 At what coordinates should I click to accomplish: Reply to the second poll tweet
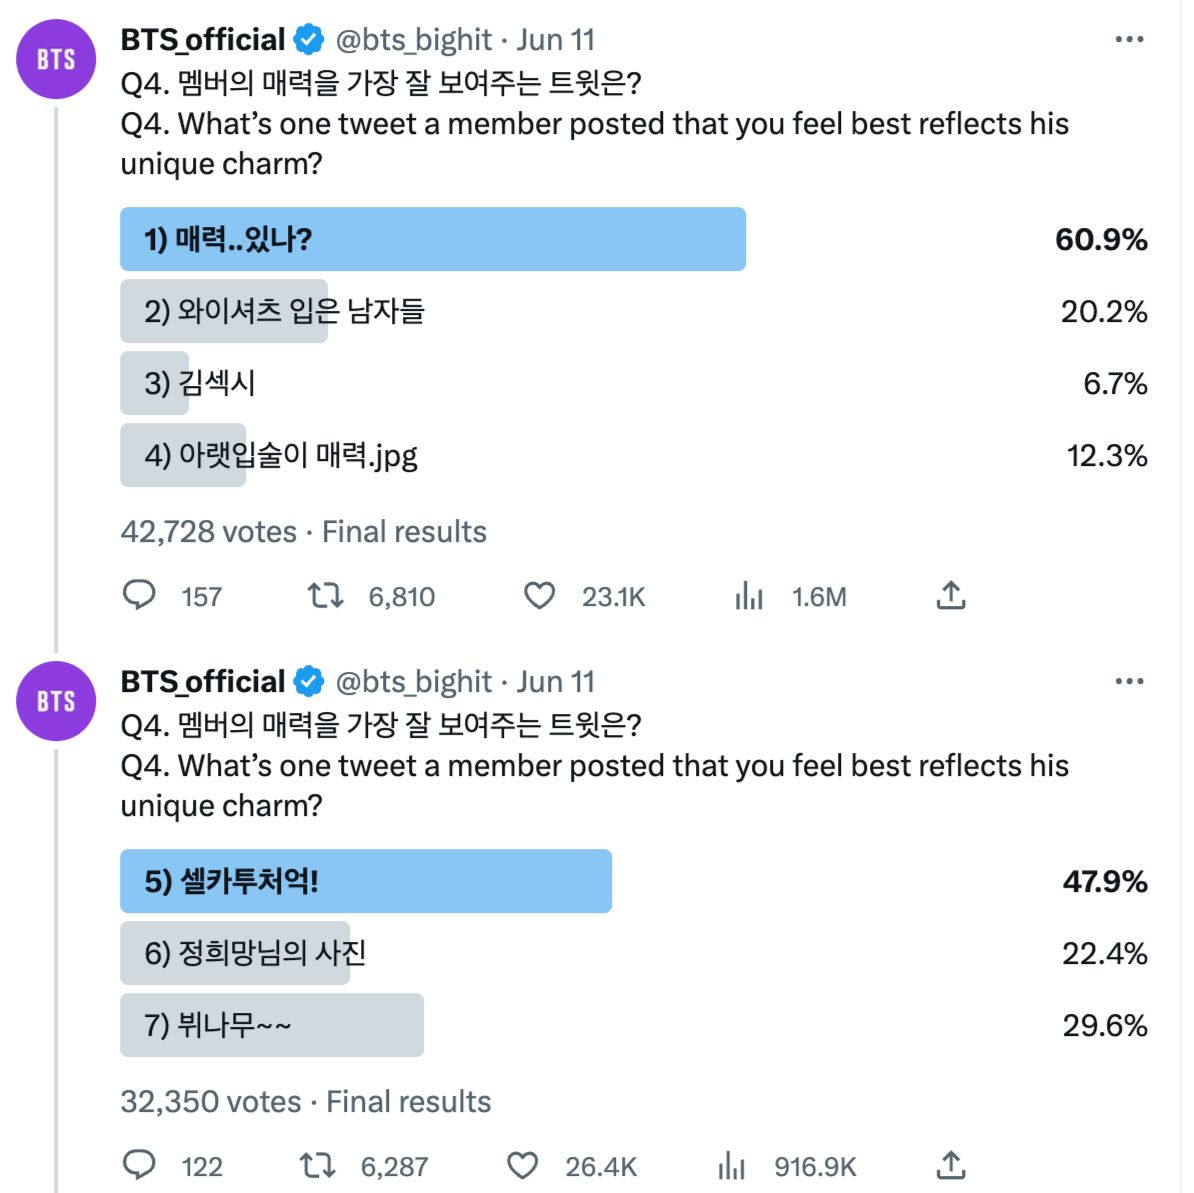tap(139, 1166)
